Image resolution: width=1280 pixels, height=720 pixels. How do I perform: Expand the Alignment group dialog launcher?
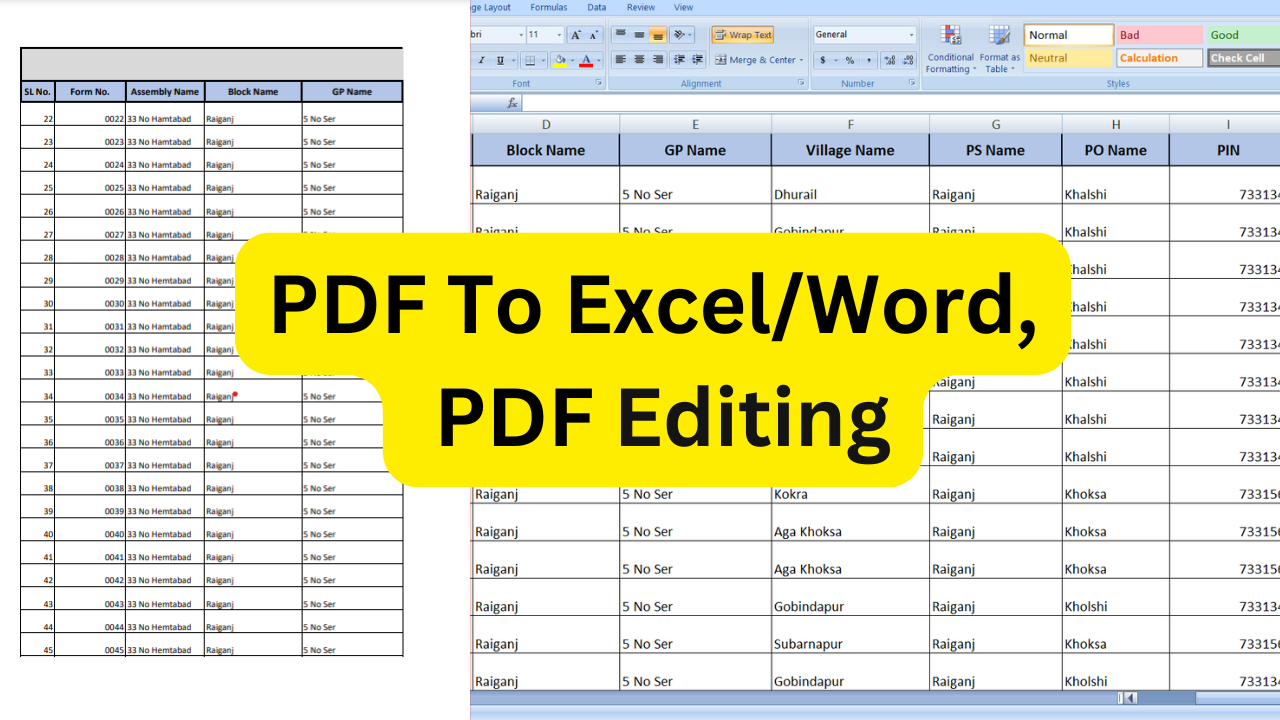pyautogui.click(x=802, y=83)
